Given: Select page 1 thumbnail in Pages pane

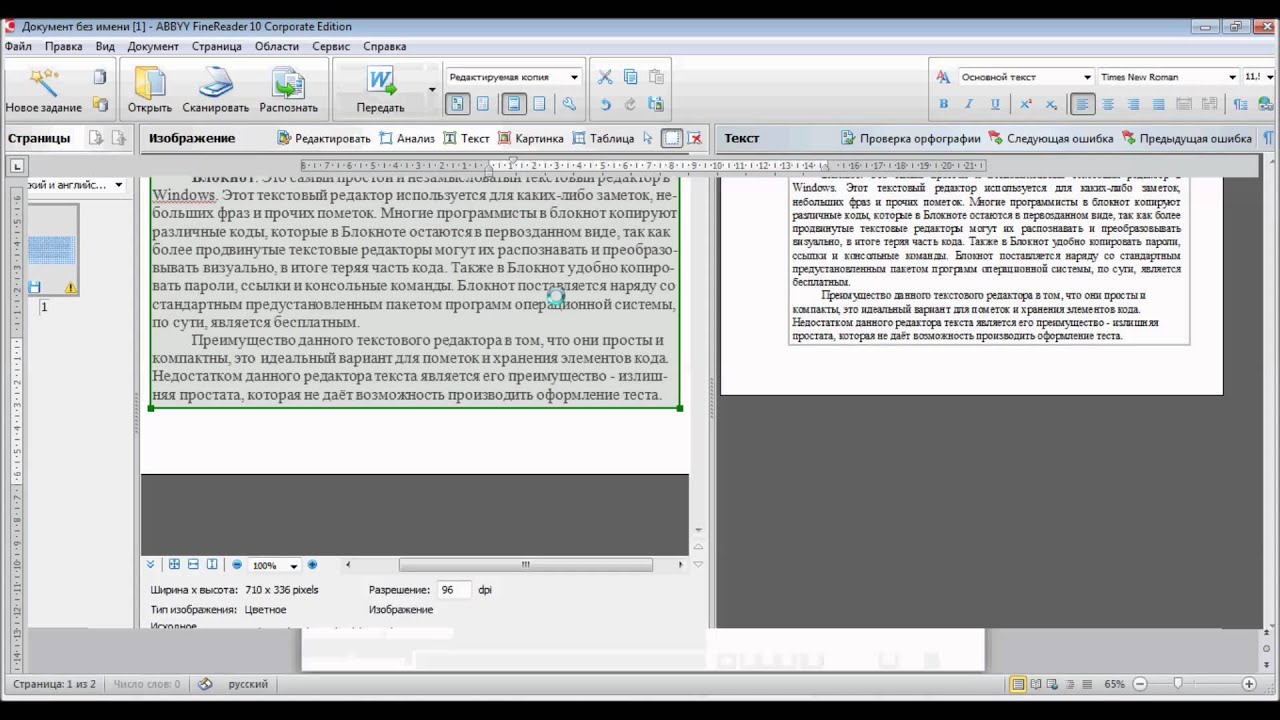Looking at the screenshot, I should pyautogui.click(x=53, y=250).
